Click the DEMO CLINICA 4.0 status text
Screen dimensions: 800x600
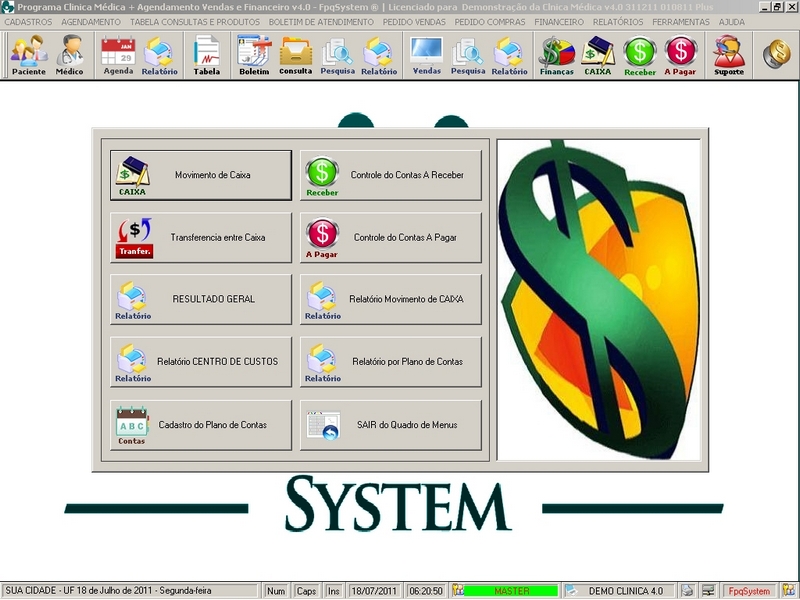point(626,591)
